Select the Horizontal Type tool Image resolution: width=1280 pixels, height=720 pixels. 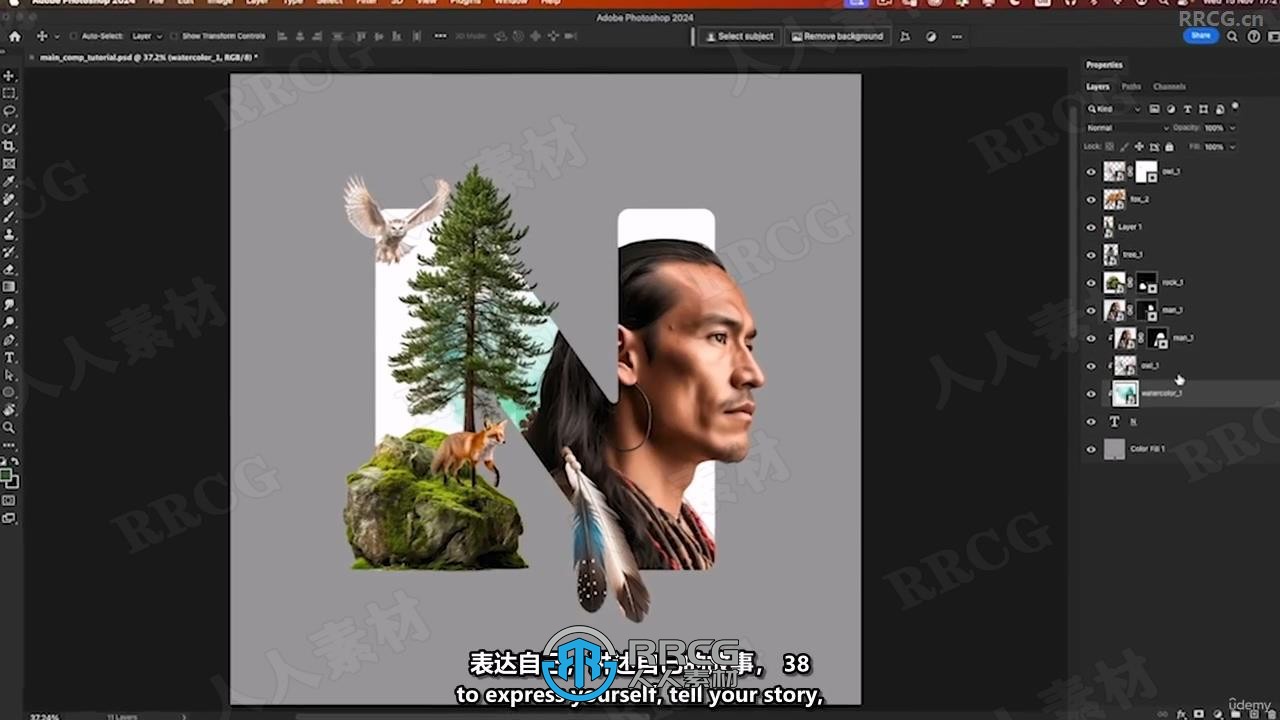pyautogui.click(x=9, y=357)
